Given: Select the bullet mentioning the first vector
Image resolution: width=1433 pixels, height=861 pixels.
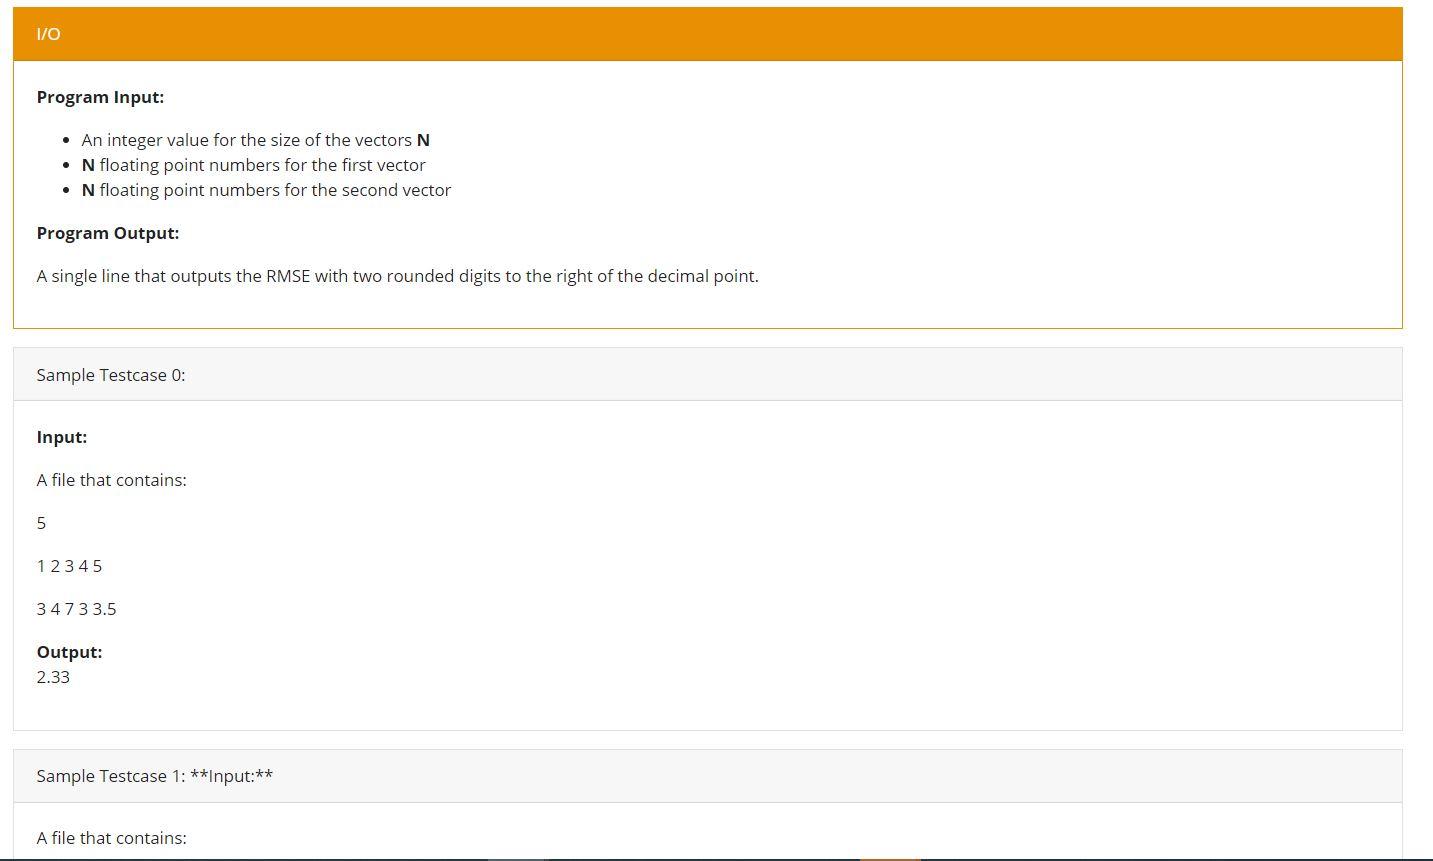Looking at the screenshot, I should [x=253, y=165].
